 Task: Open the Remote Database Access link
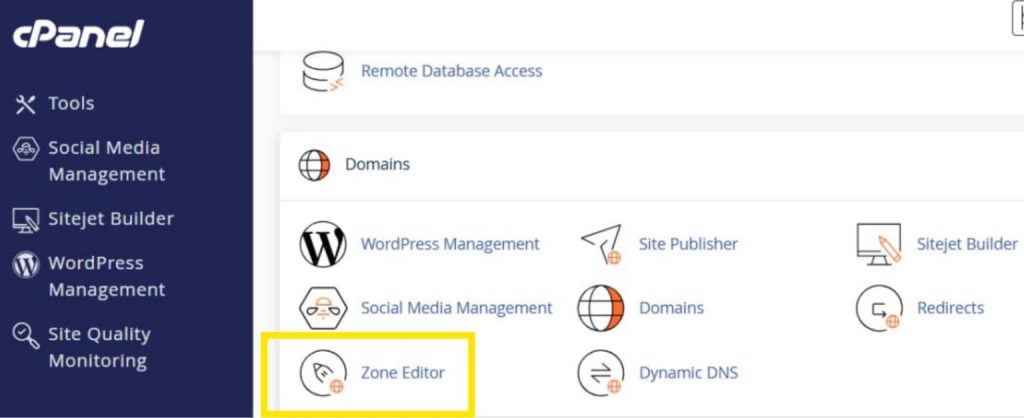[x=451, y=71]
